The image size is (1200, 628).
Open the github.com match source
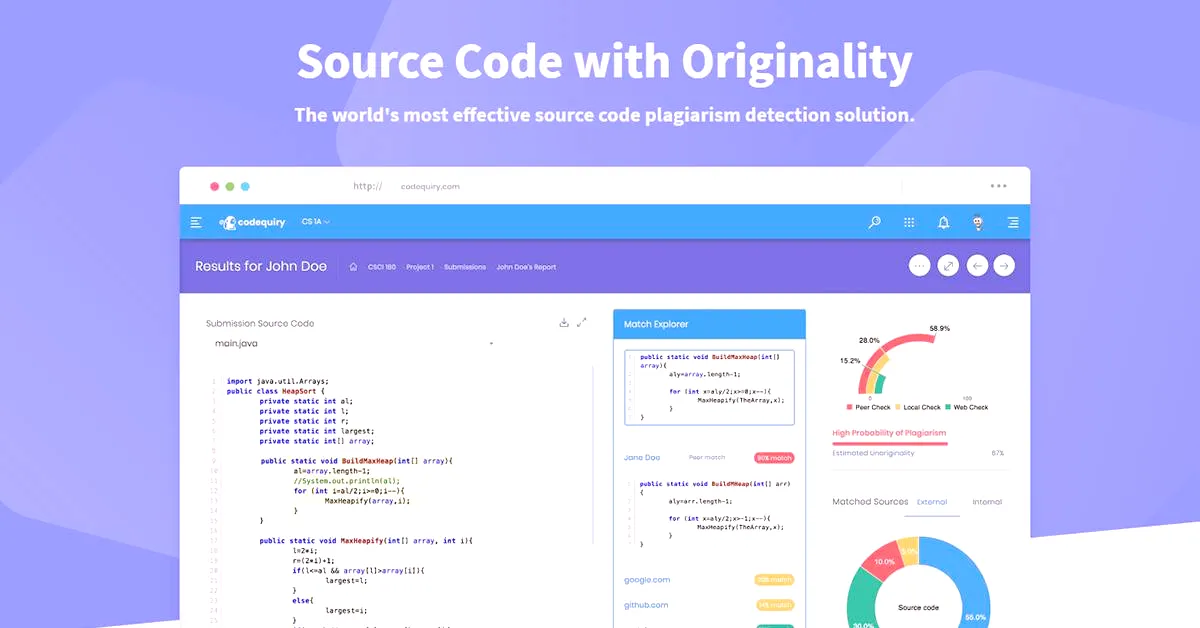pos(646,605)
